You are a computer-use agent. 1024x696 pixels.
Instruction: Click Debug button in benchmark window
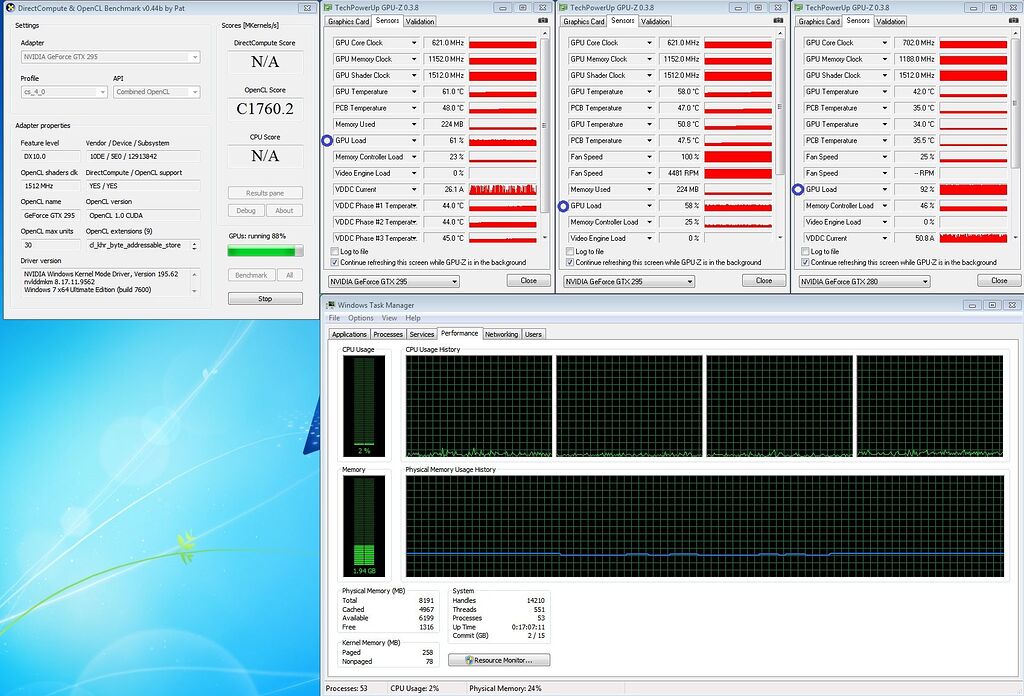click(246, 211)
